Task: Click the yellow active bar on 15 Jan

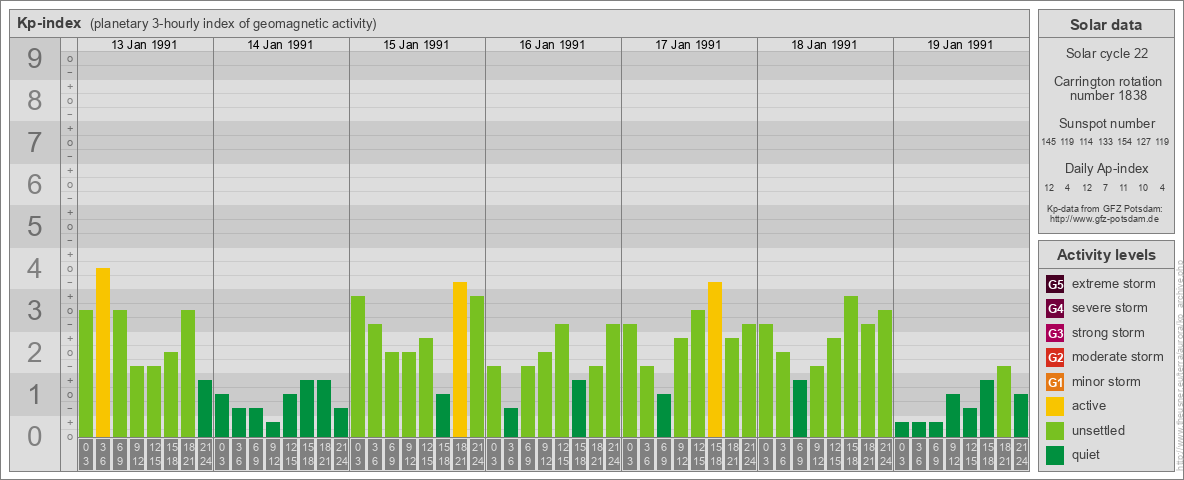Action: pos(460,359)
